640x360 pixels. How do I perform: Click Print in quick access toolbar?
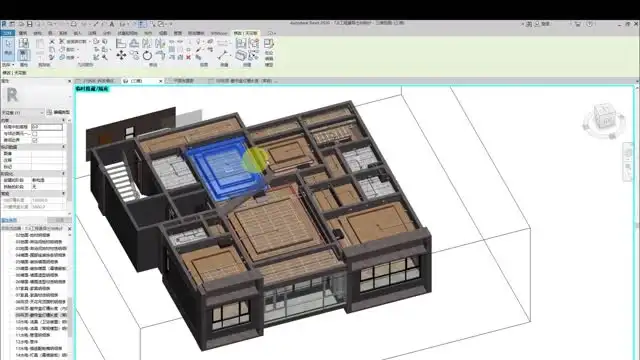(73, 24)
